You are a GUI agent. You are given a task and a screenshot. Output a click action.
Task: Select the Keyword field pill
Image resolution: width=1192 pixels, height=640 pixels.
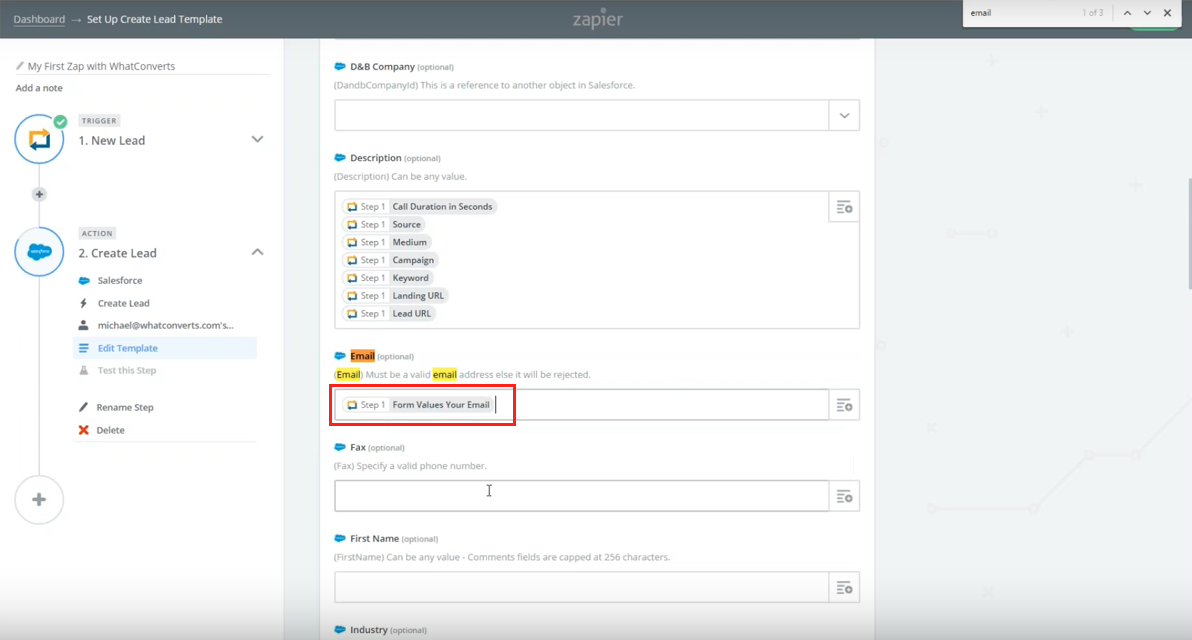point(388,277)
